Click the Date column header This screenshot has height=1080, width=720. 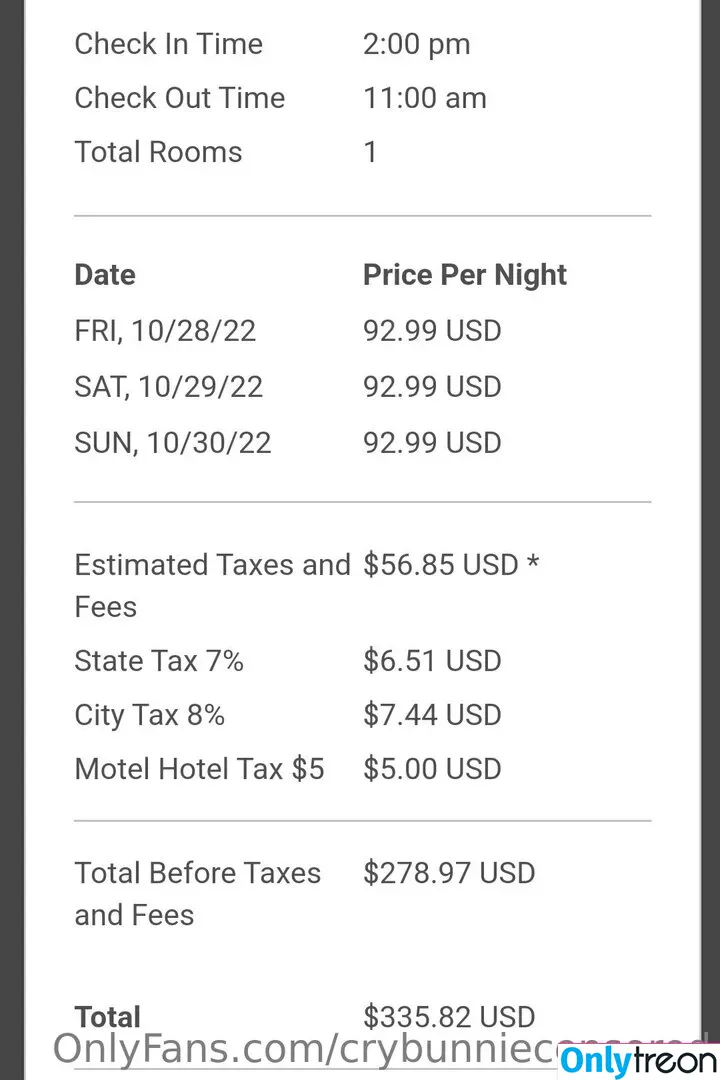point(105,275)
